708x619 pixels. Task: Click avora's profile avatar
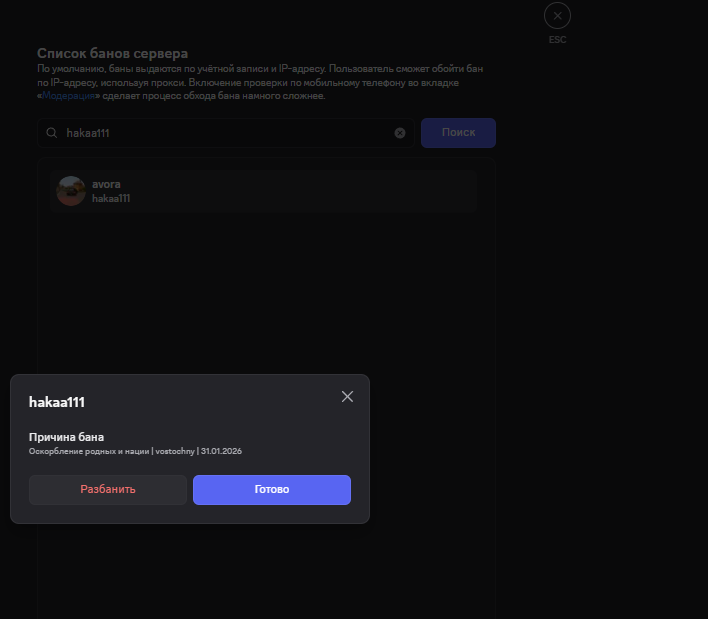tap(71, 191)
